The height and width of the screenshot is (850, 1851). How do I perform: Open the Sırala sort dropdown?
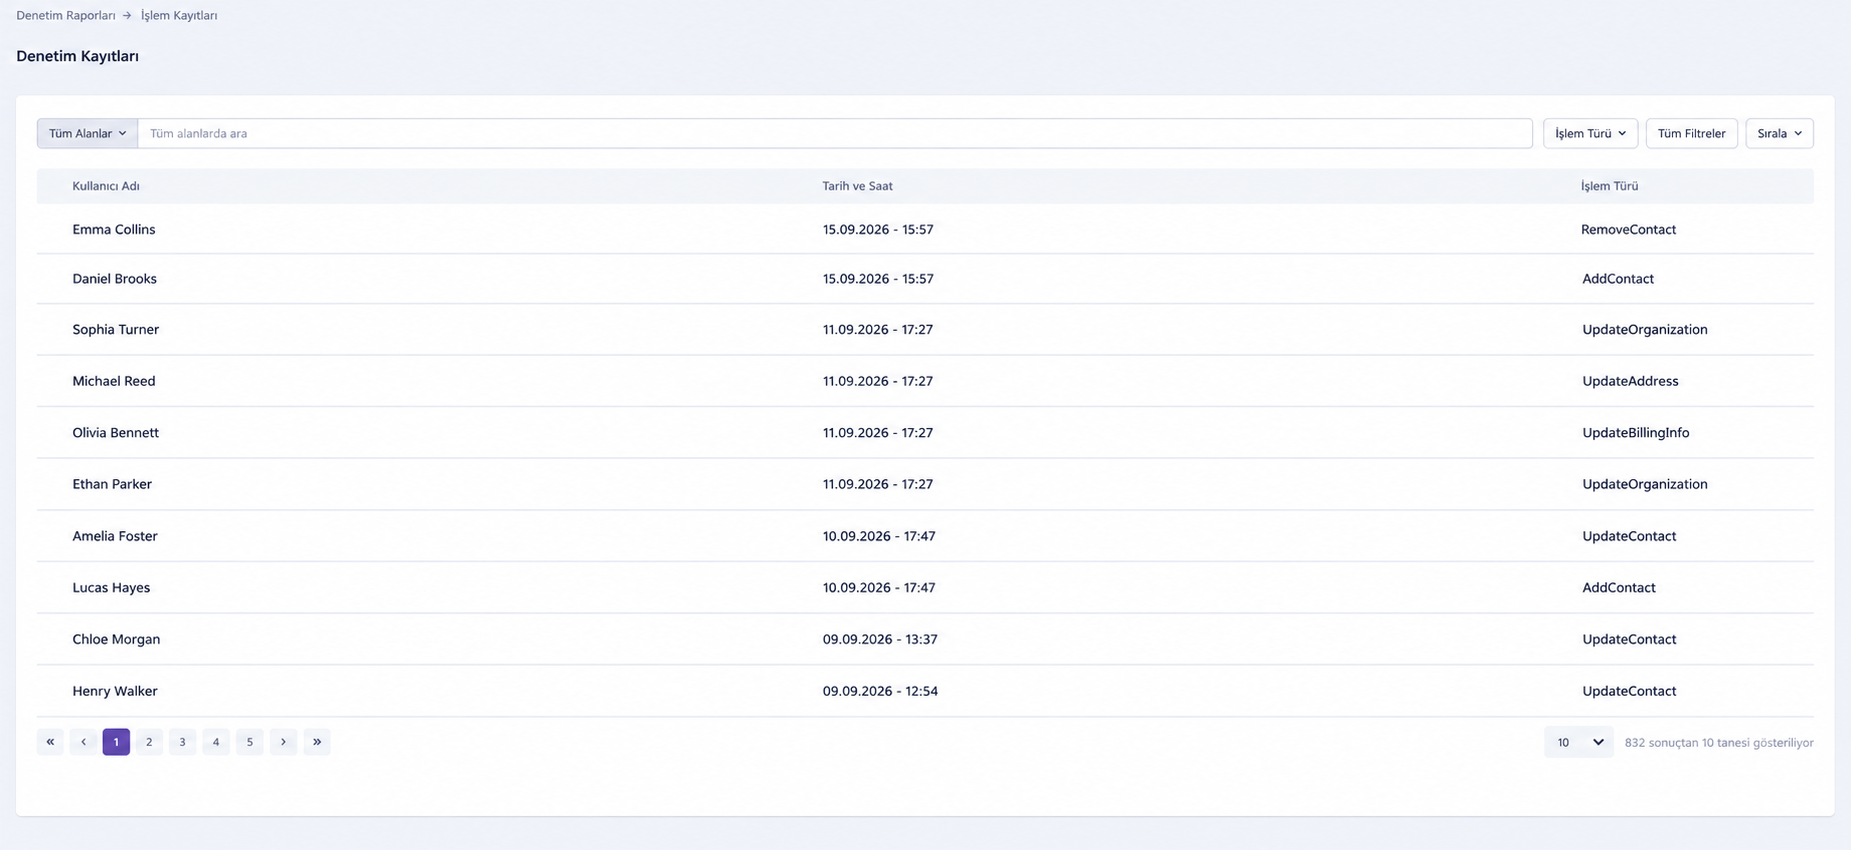tap(1779, 133)
